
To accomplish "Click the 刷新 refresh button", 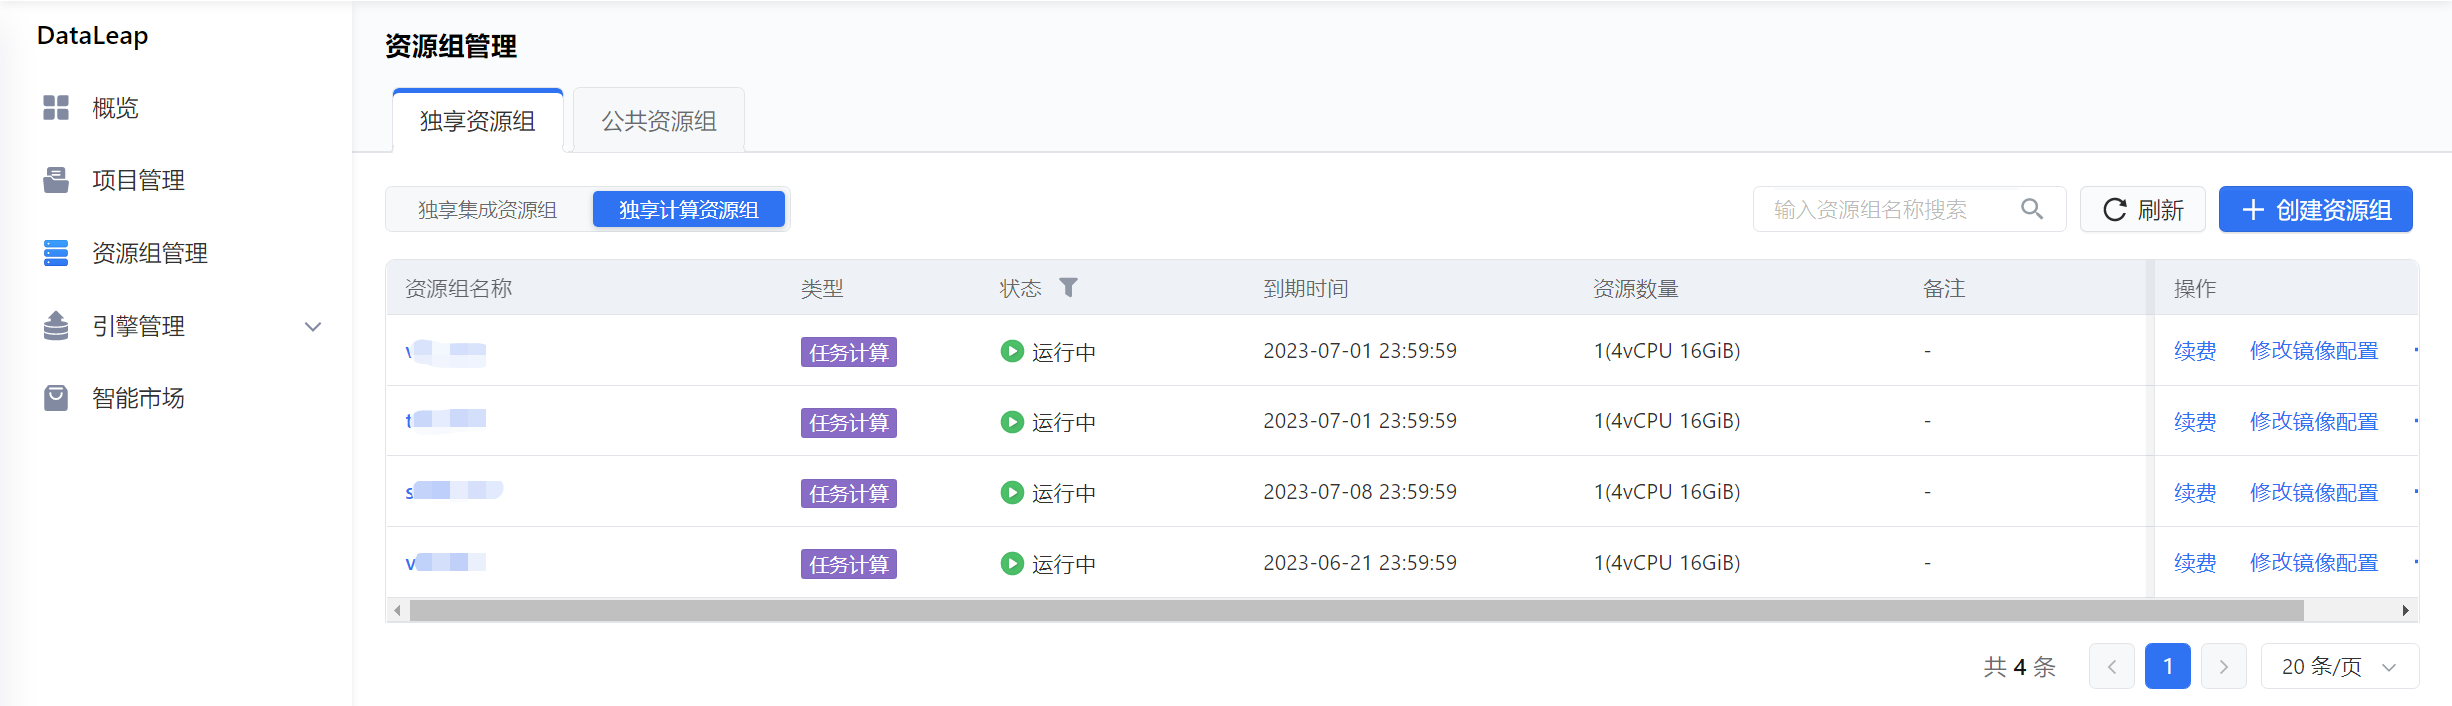I will coord(2142,210).
